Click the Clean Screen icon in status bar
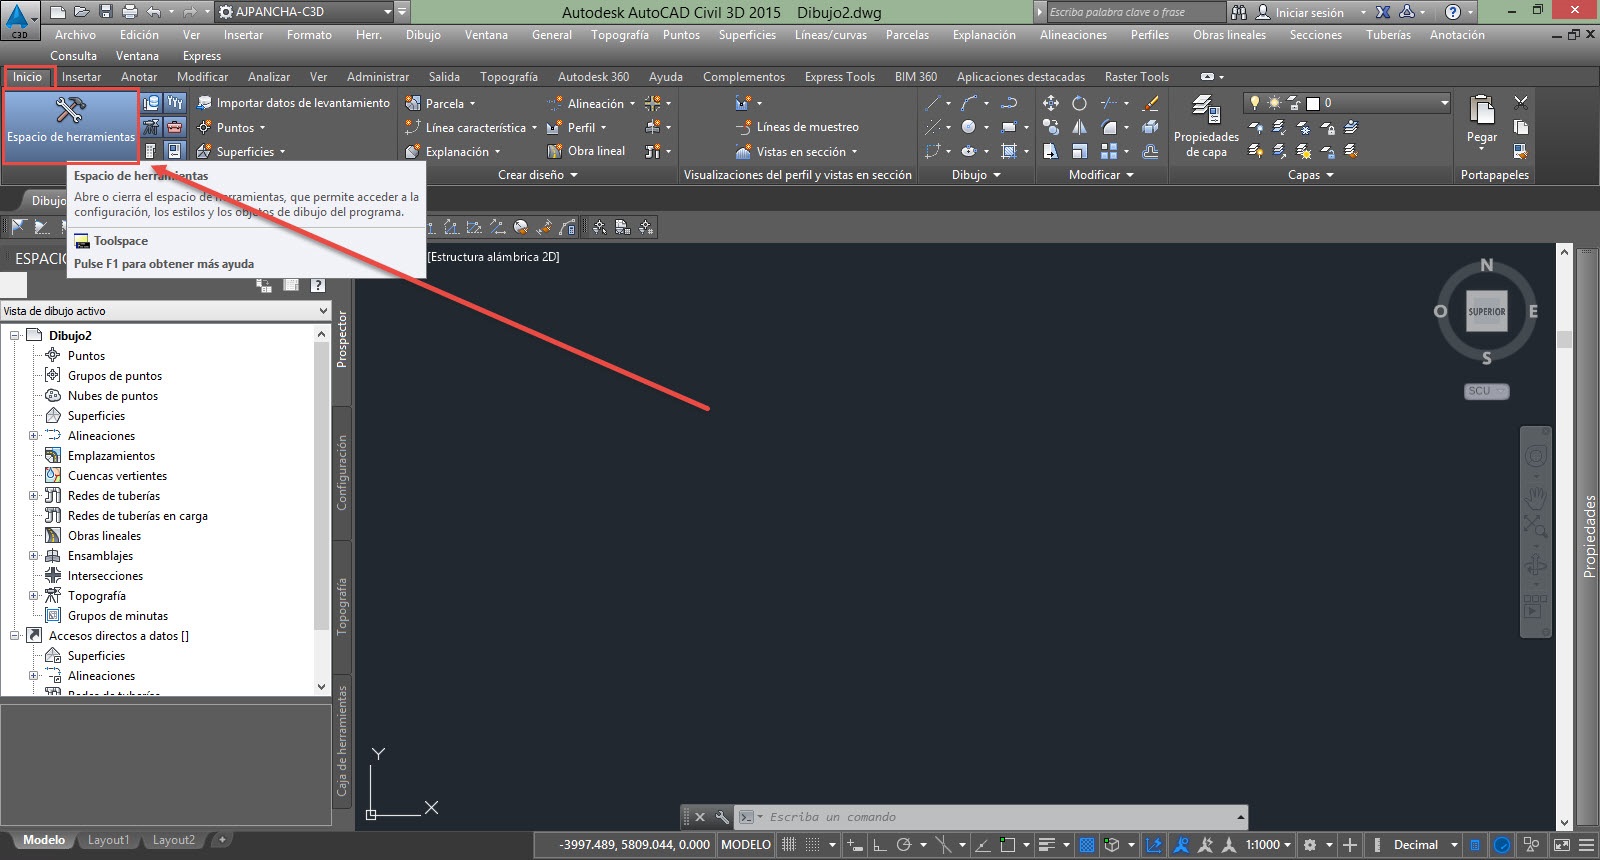This screenshot has height=860, width=1600. (1561, 845)
